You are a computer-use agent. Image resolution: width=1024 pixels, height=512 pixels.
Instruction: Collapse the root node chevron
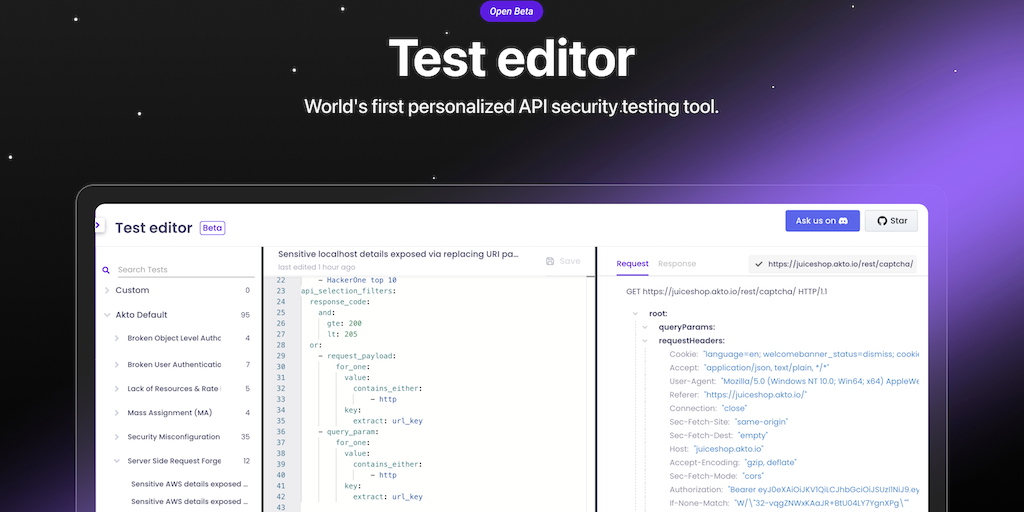point(635,314)
